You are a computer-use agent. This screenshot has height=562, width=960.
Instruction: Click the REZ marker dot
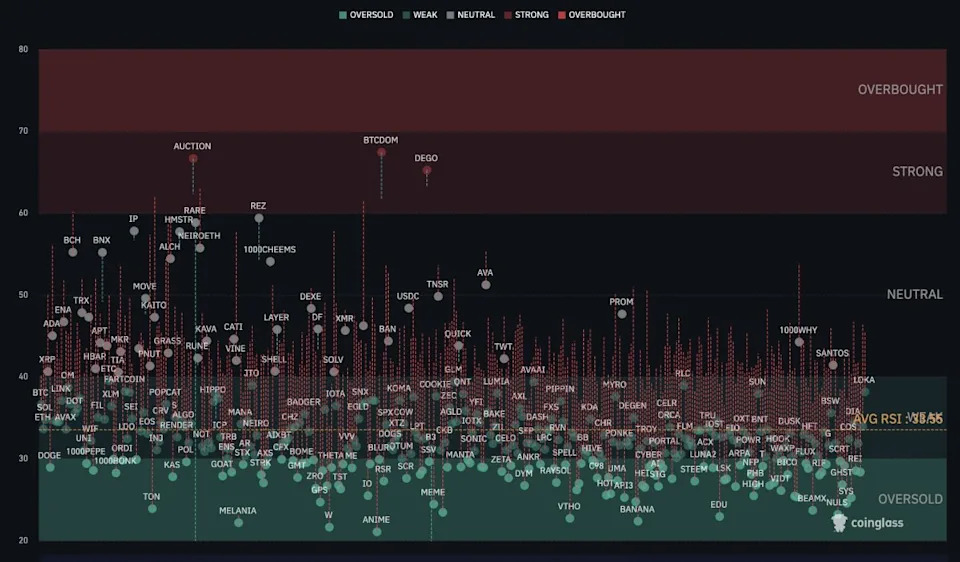[x=259, y=218]
